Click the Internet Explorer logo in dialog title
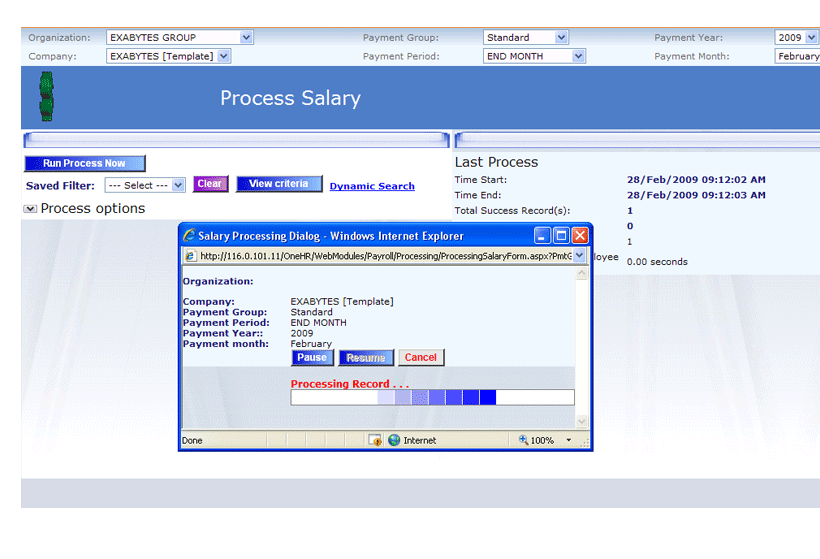 pos(188,236)
